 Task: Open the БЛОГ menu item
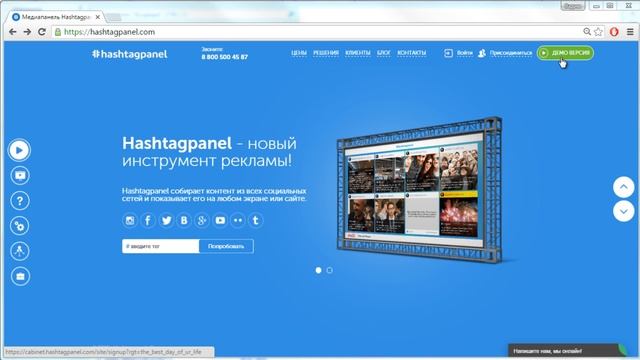coord(384,53)
